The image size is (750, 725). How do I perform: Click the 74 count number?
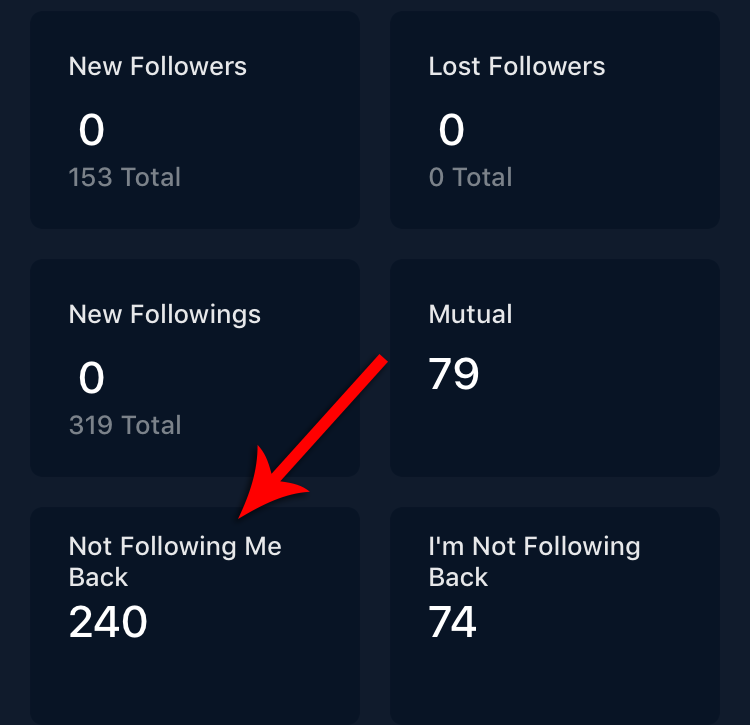[x=452, y=622]
